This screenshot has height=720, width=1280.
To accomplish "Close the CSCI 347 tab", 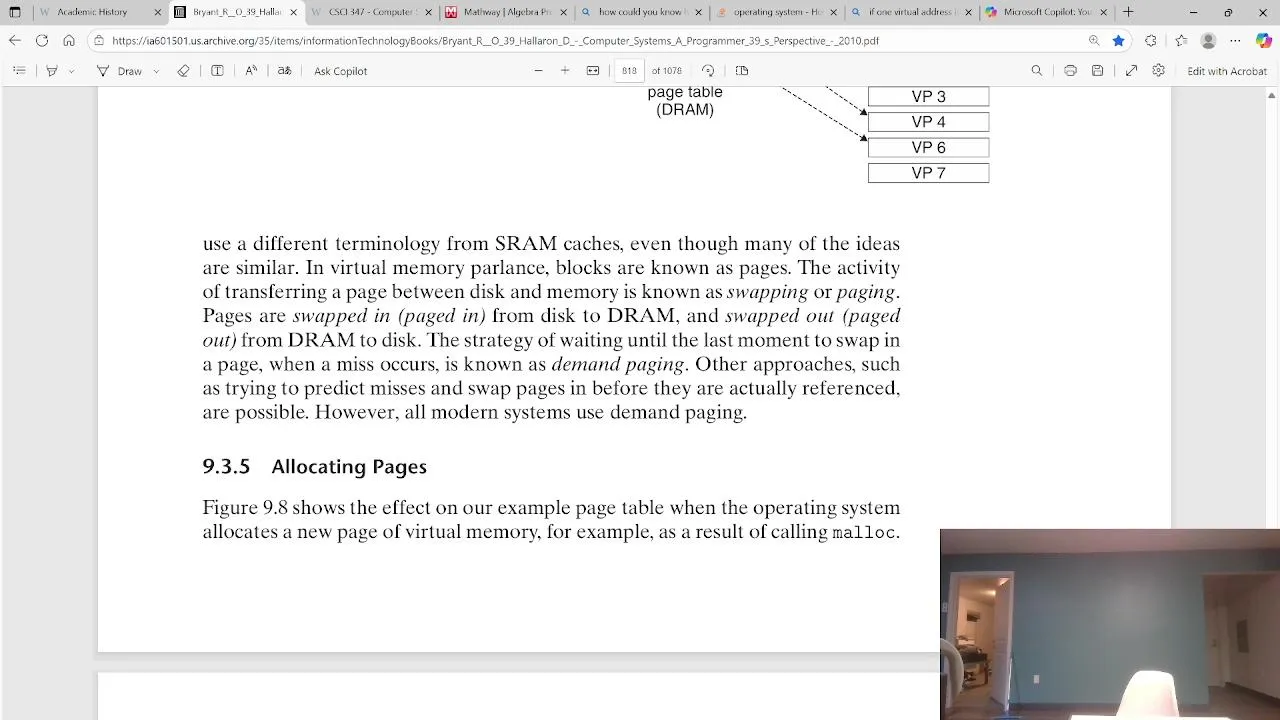I will 428,12.
